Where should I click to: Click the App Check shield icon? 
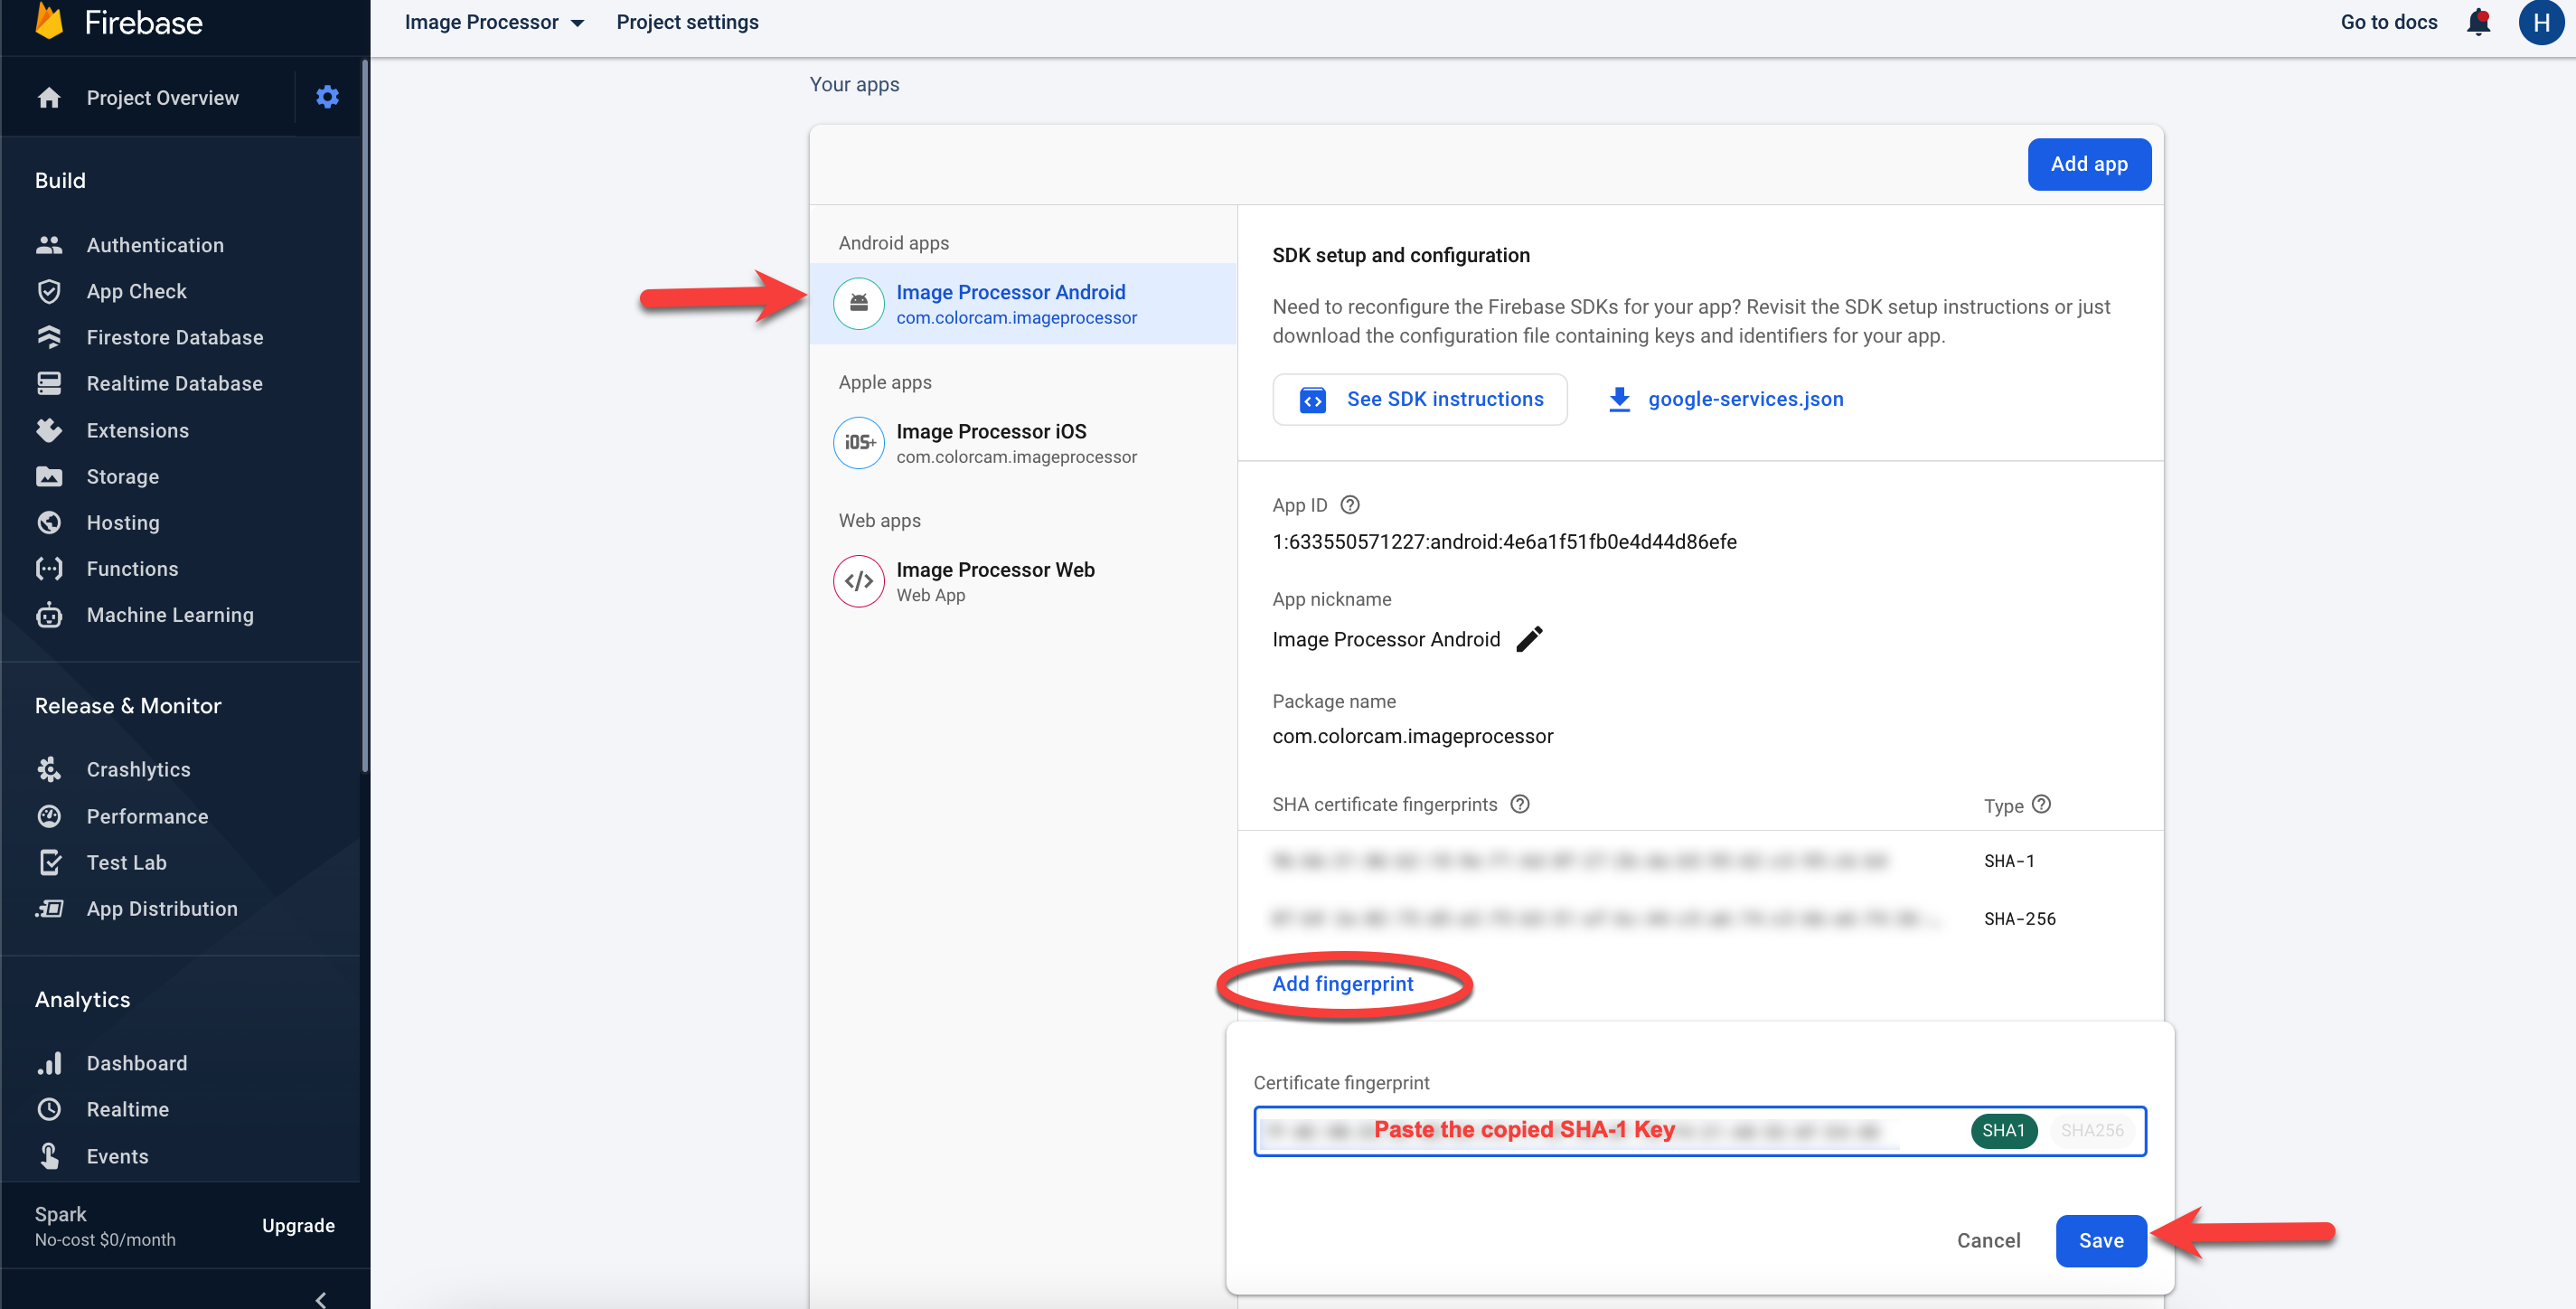49,291
